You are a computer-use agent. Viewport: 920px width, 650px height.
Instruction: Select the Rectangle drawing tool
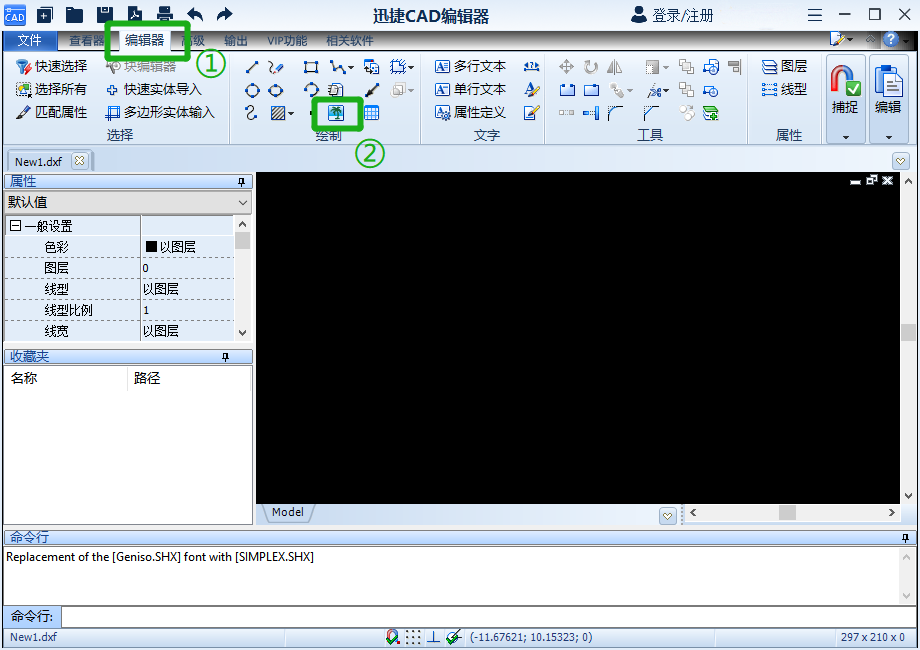click(x=311, y=67)
